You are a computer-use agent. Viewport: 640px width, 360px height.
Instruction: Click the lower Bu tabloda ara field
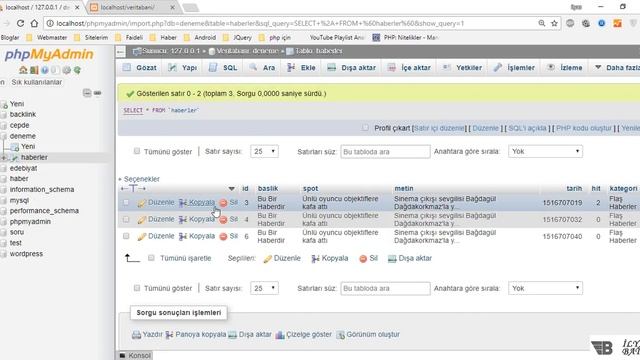385,288
